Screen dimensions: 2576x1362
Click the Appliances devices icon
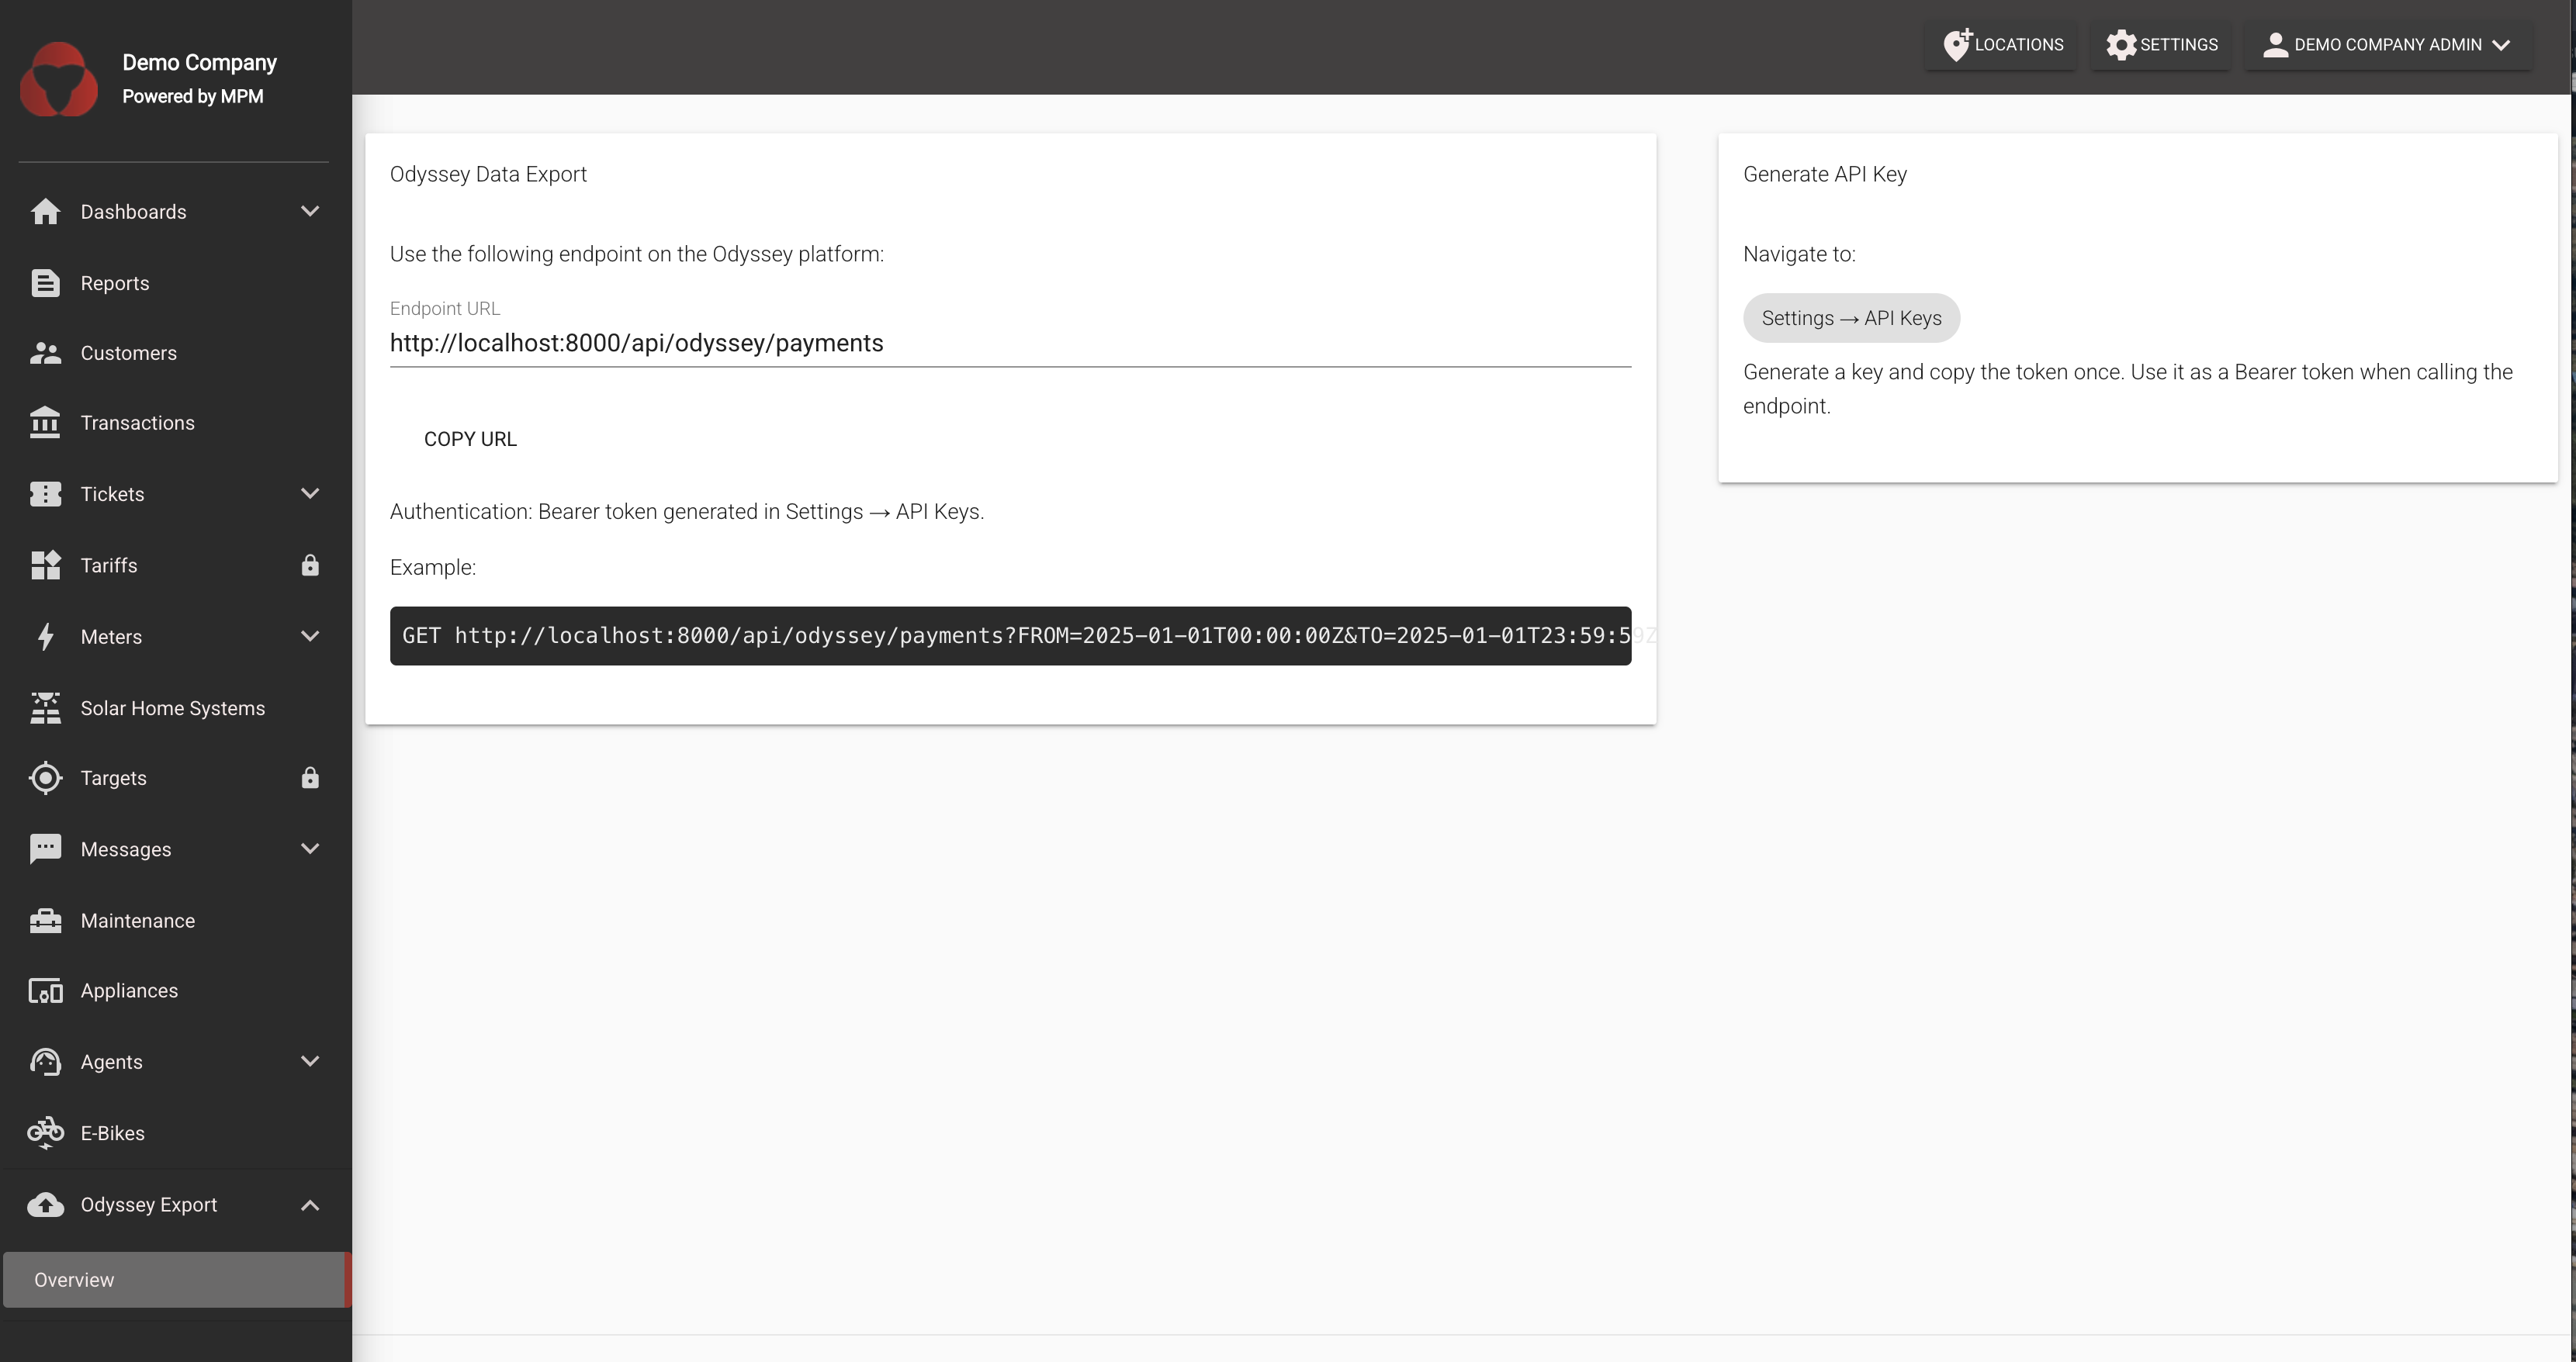45,991
